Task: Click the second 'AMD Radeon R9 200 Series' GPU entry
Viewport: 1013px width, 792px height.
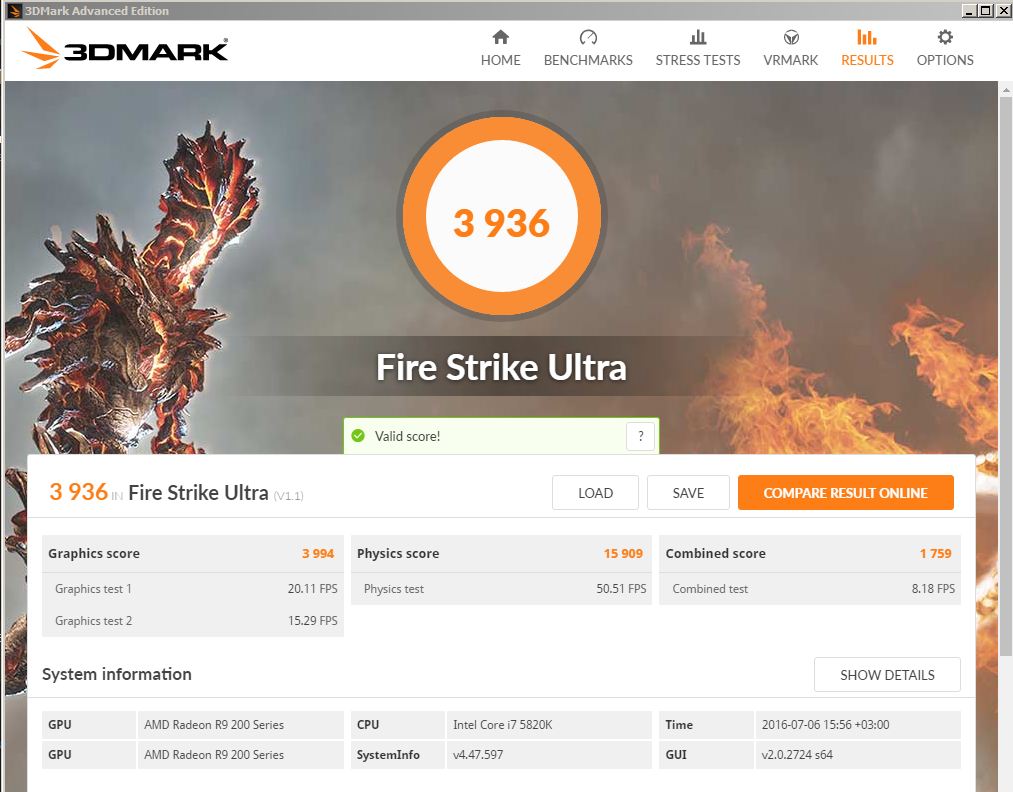Action: 214,755
